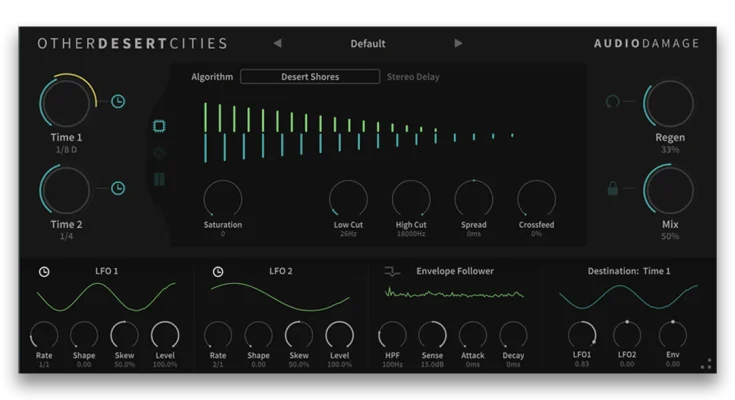The width and height of the screenshot is (735, 400).
Task: Open the Default preset menu
Action: (367, 44)
